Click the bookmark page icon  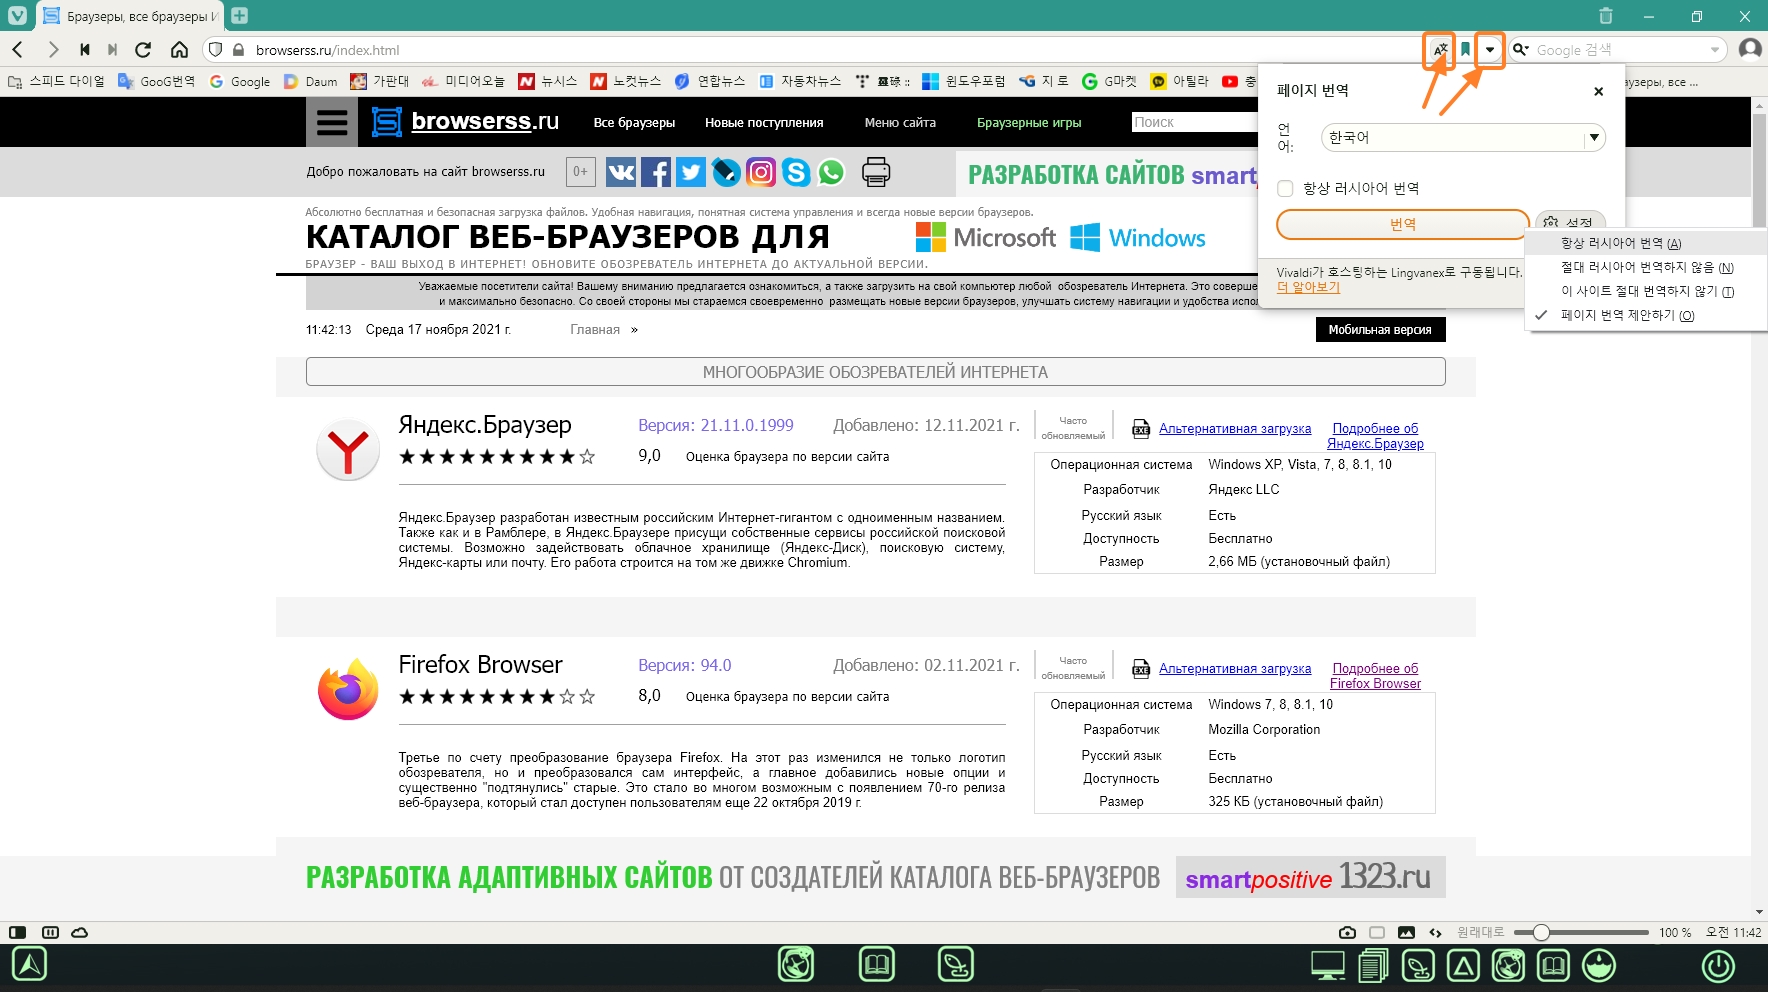point(1465,49)
